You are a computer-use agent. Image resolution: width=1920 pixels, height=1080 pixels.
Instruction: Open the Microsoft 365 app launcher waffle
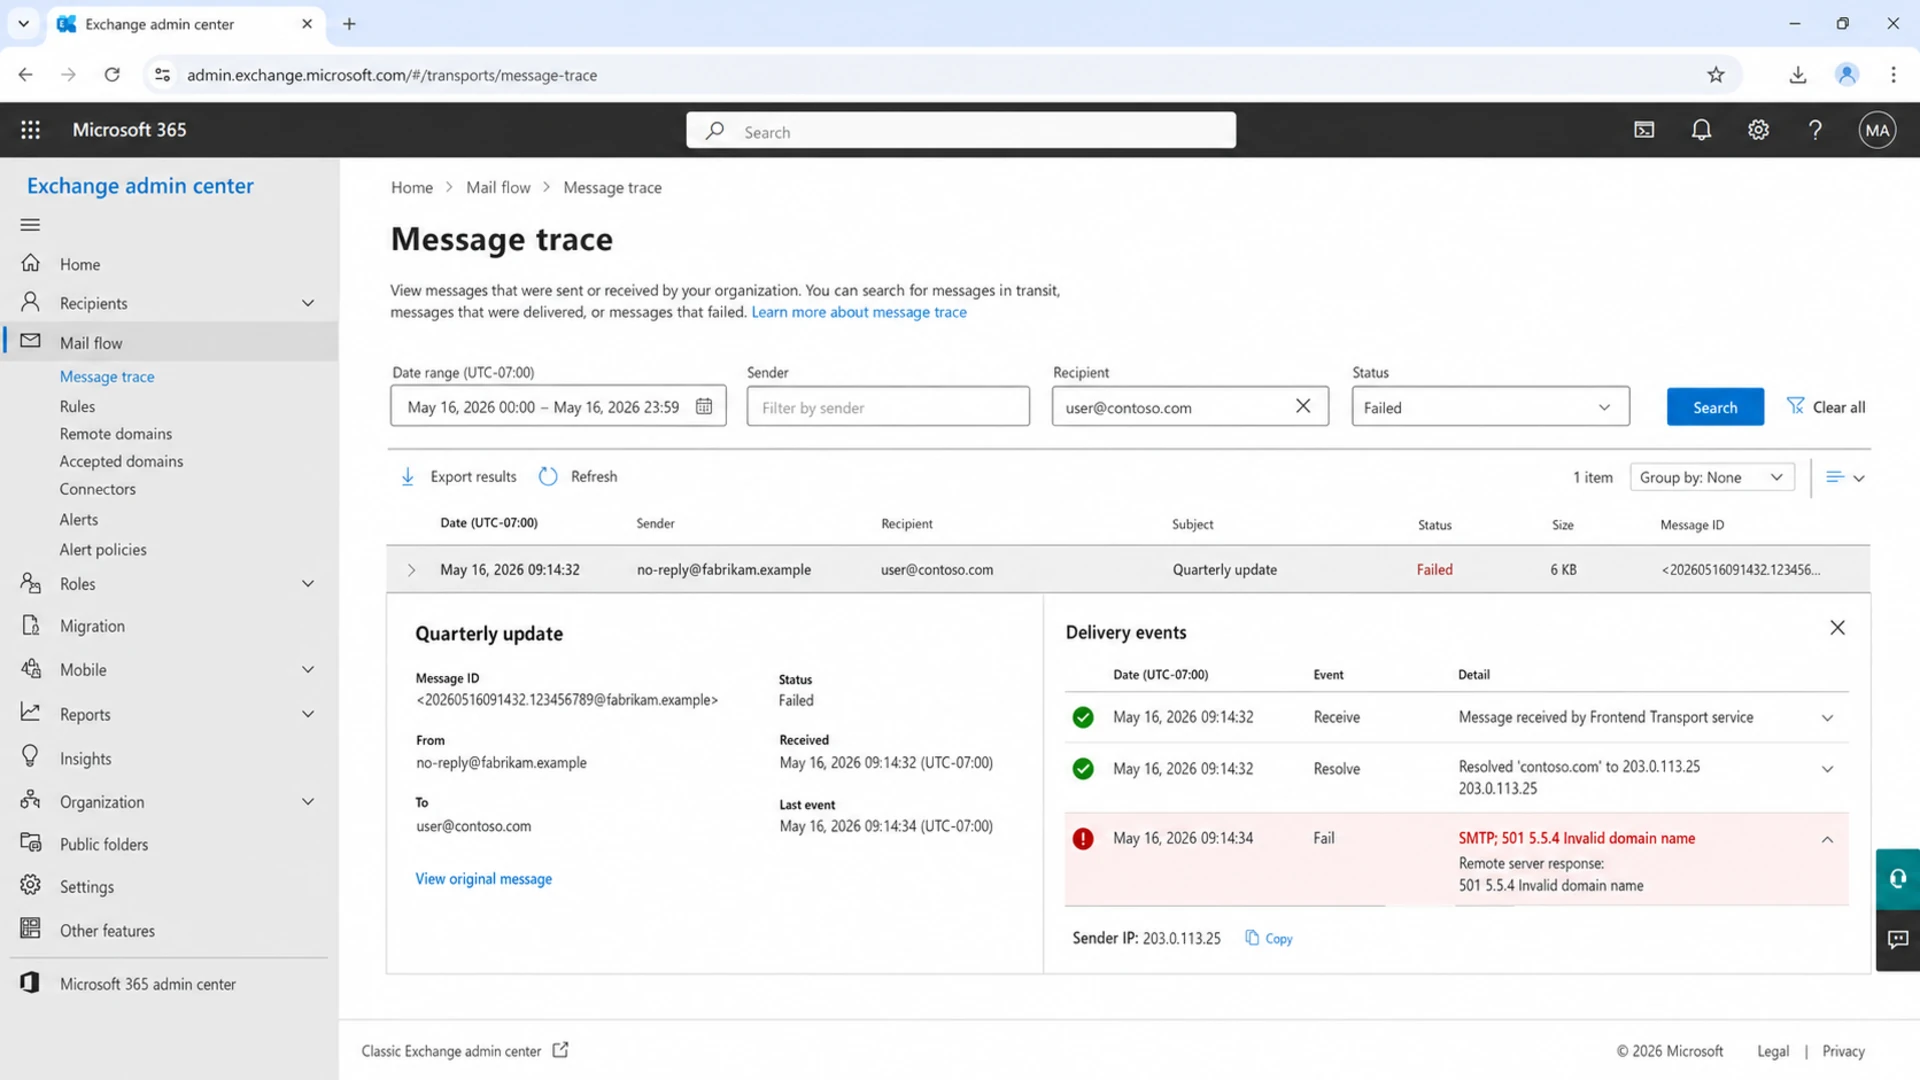point(30,130)
